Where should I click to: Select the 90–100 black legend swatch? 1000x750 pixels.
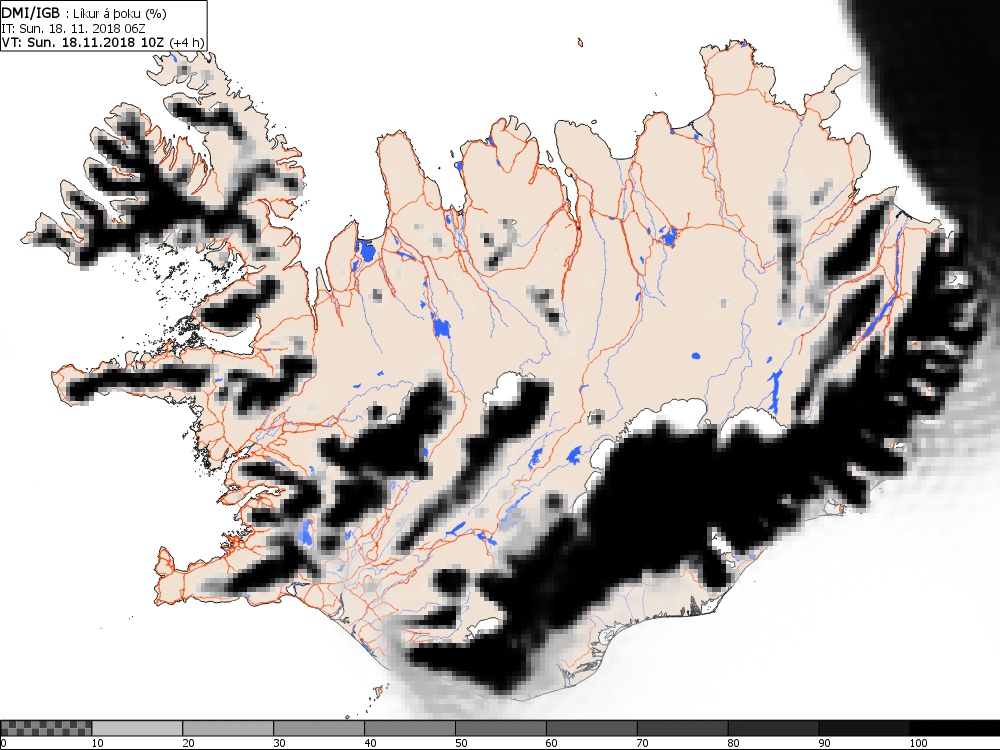[x=864, y=728]
